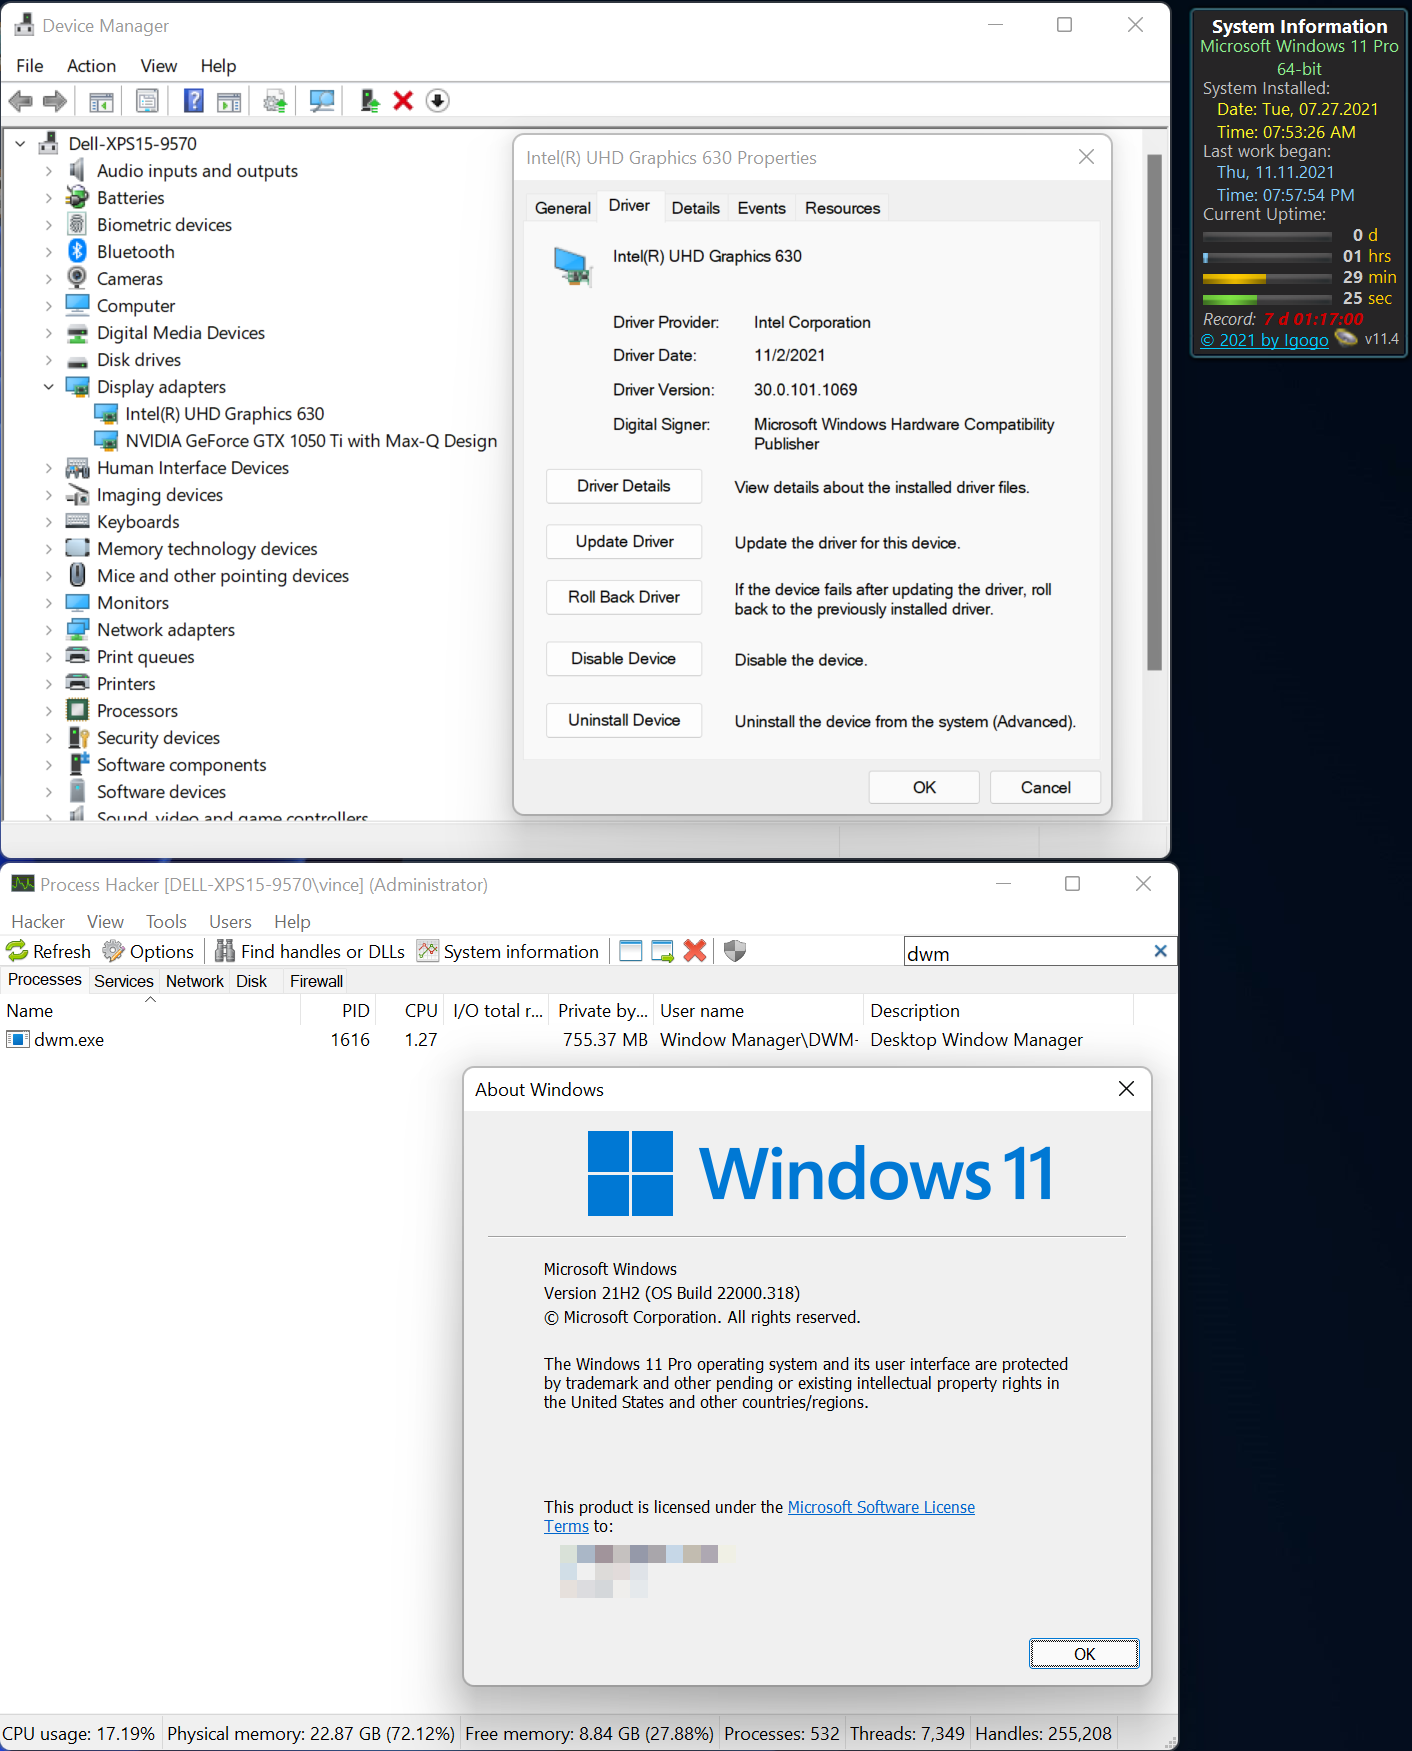The width and height of the screenshot is (1412, 1751).
Task: Click the Disable Device button
Action: 624,659
